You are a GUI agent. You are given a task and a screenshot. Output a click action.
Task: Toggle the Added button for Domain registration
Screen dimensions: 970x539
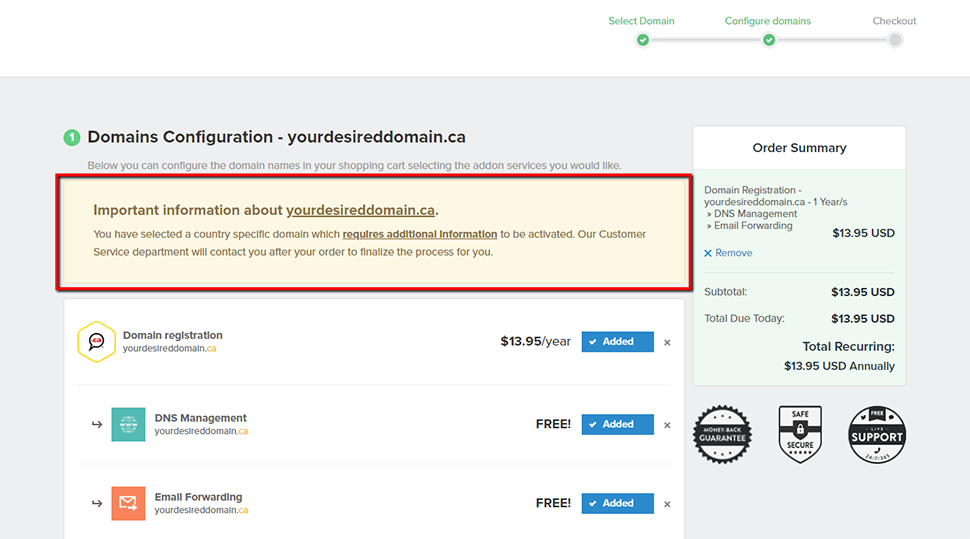point(617,342)
